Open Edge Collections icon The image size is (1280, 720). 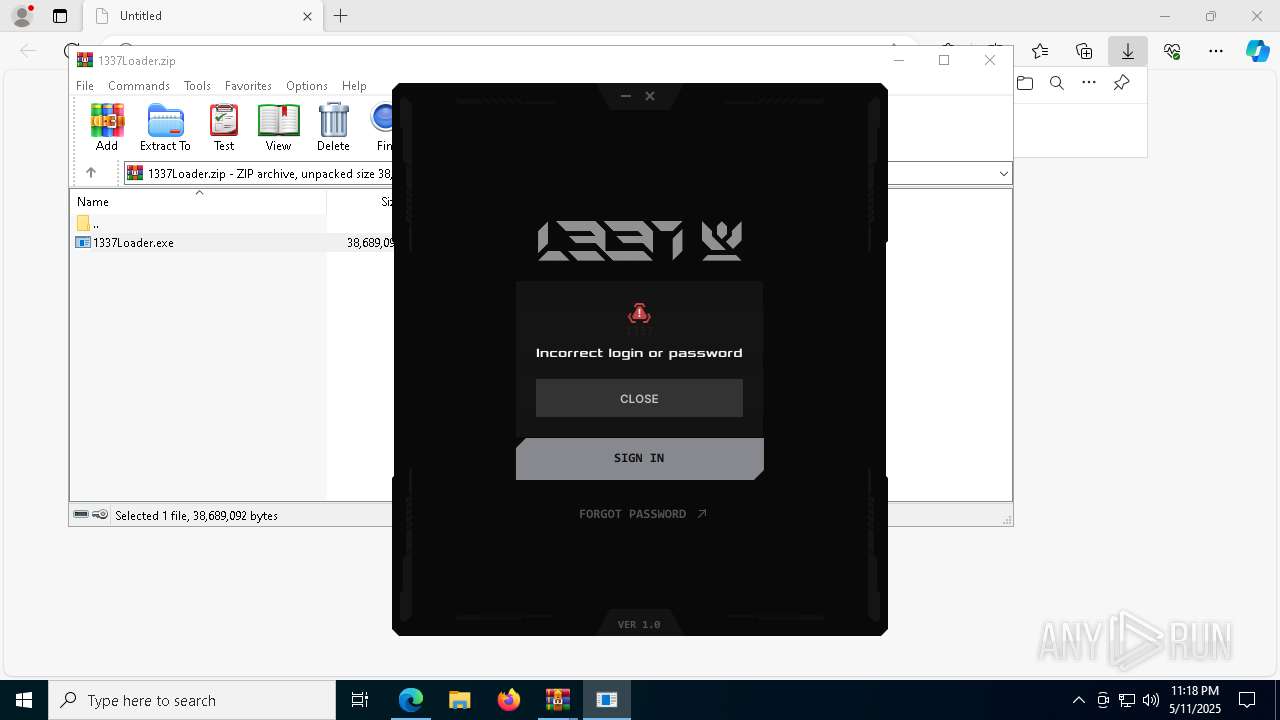(x=1084, y=51)
